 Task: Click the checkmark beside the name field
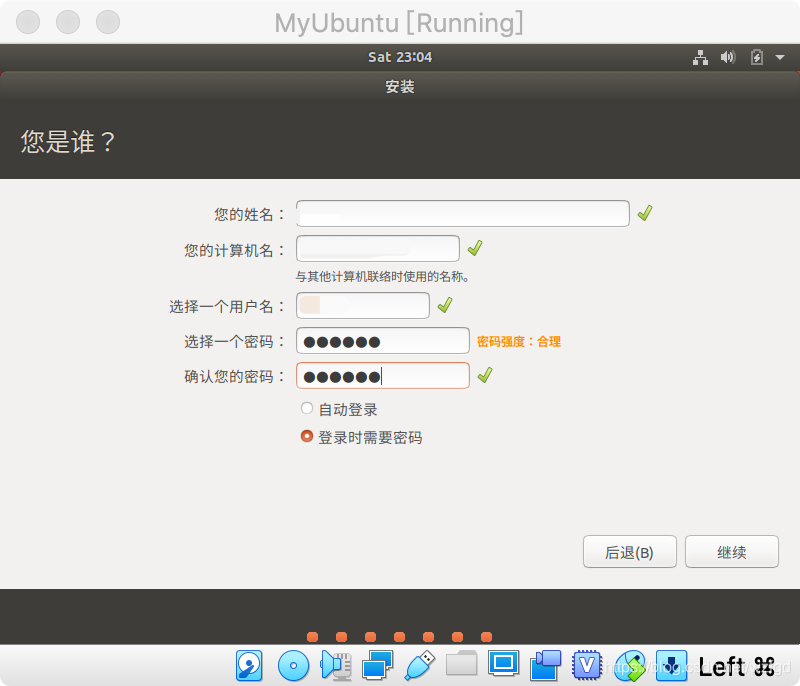645,213
